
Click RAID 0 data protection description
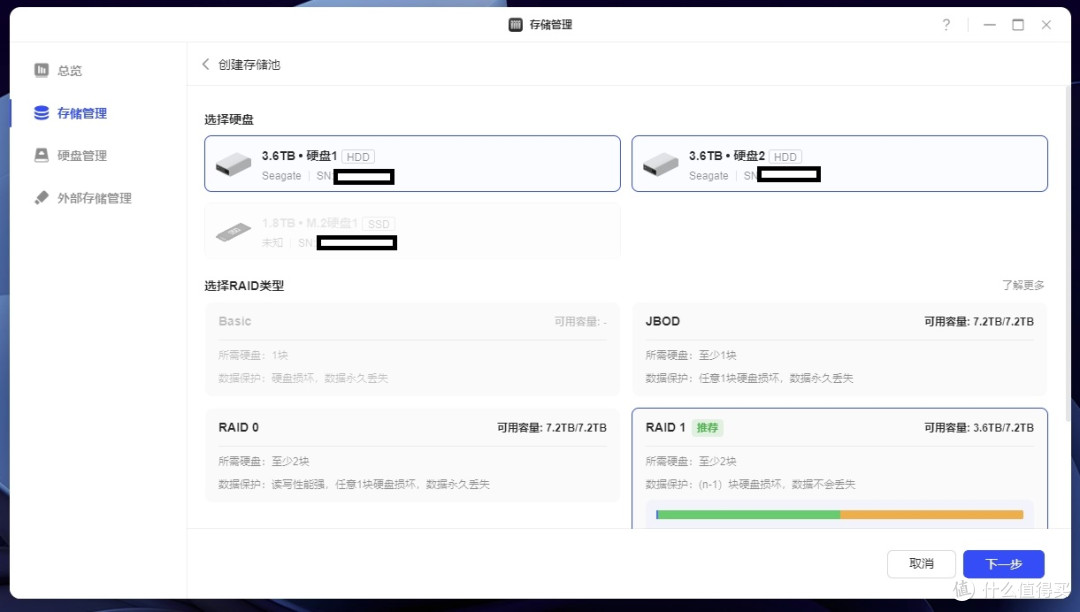(354, 484)
